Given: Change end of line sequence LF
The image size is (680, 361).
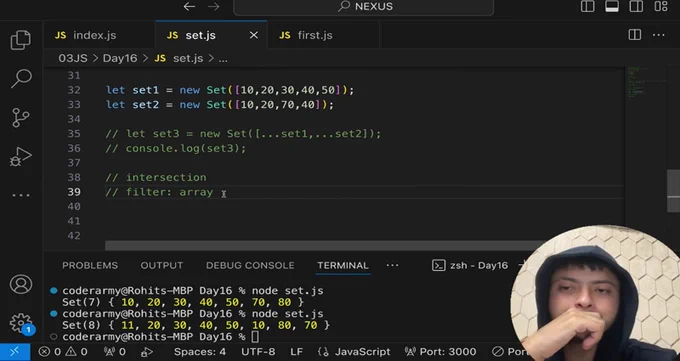Looking at the screenshot, I should click(x=297, y=351).
